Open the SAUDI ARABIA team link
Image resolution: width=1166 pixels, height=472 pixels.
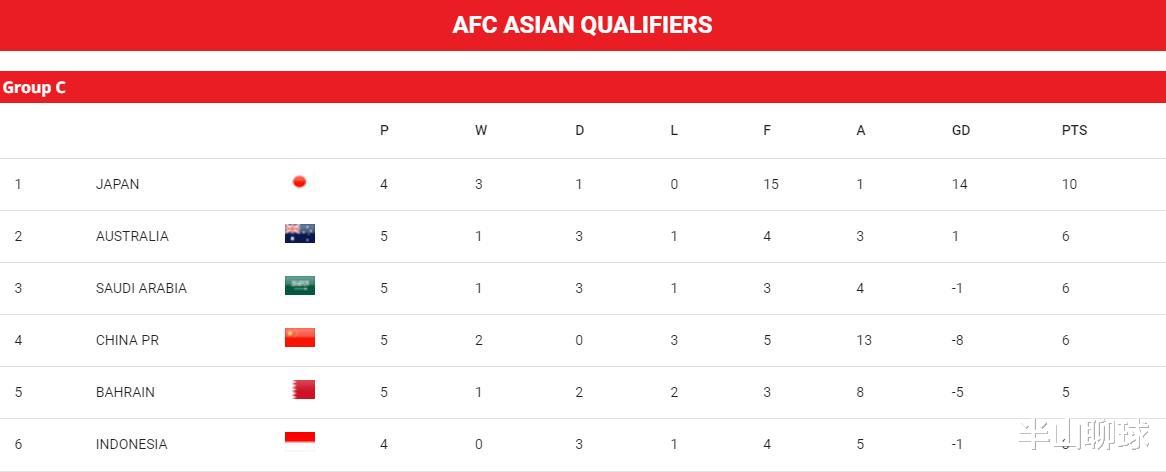pyautogui.click(x=141, y=288)
